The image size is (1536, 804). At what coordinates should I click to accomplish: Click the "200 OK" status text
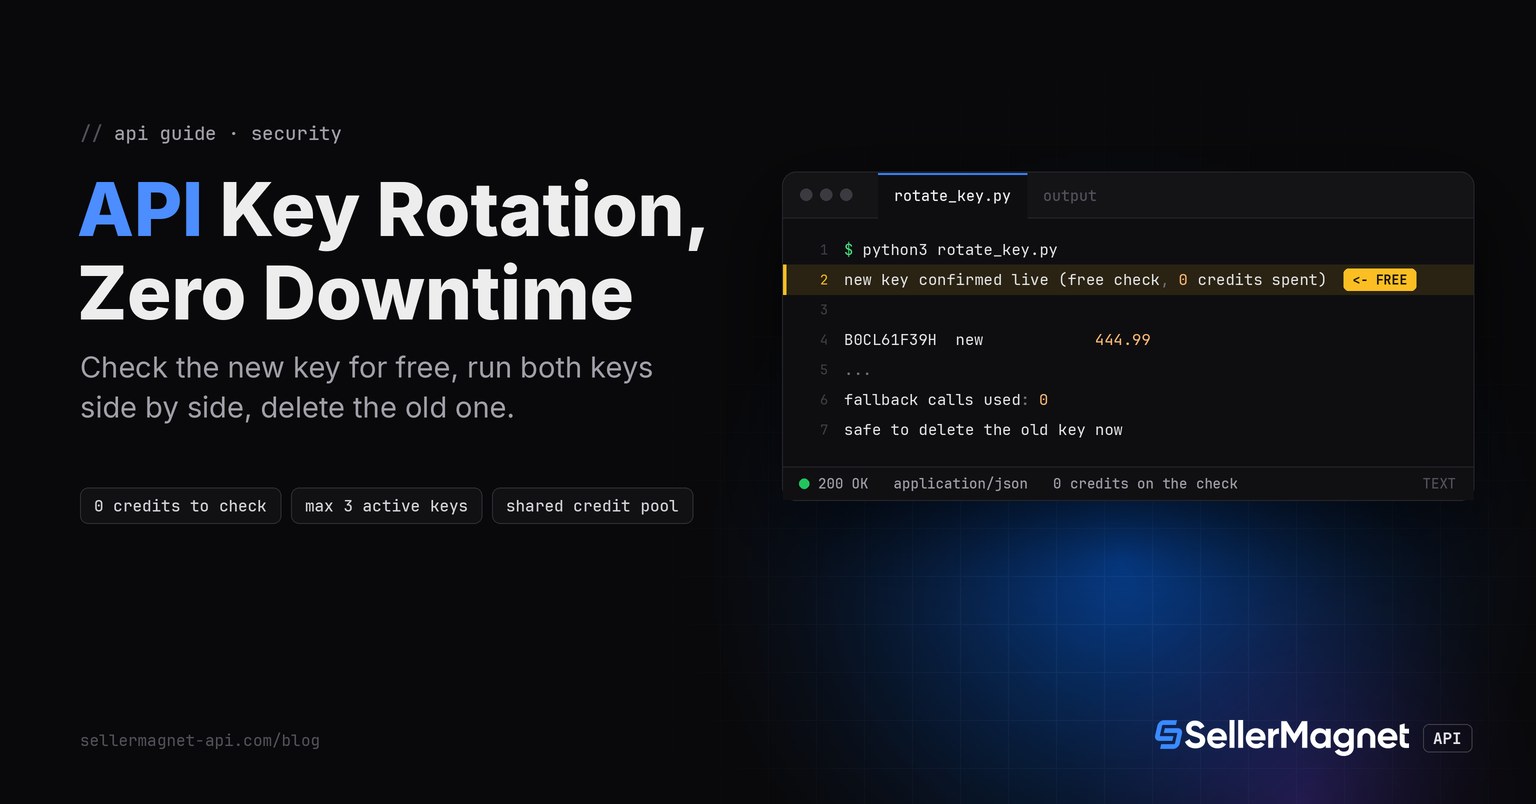843,484
